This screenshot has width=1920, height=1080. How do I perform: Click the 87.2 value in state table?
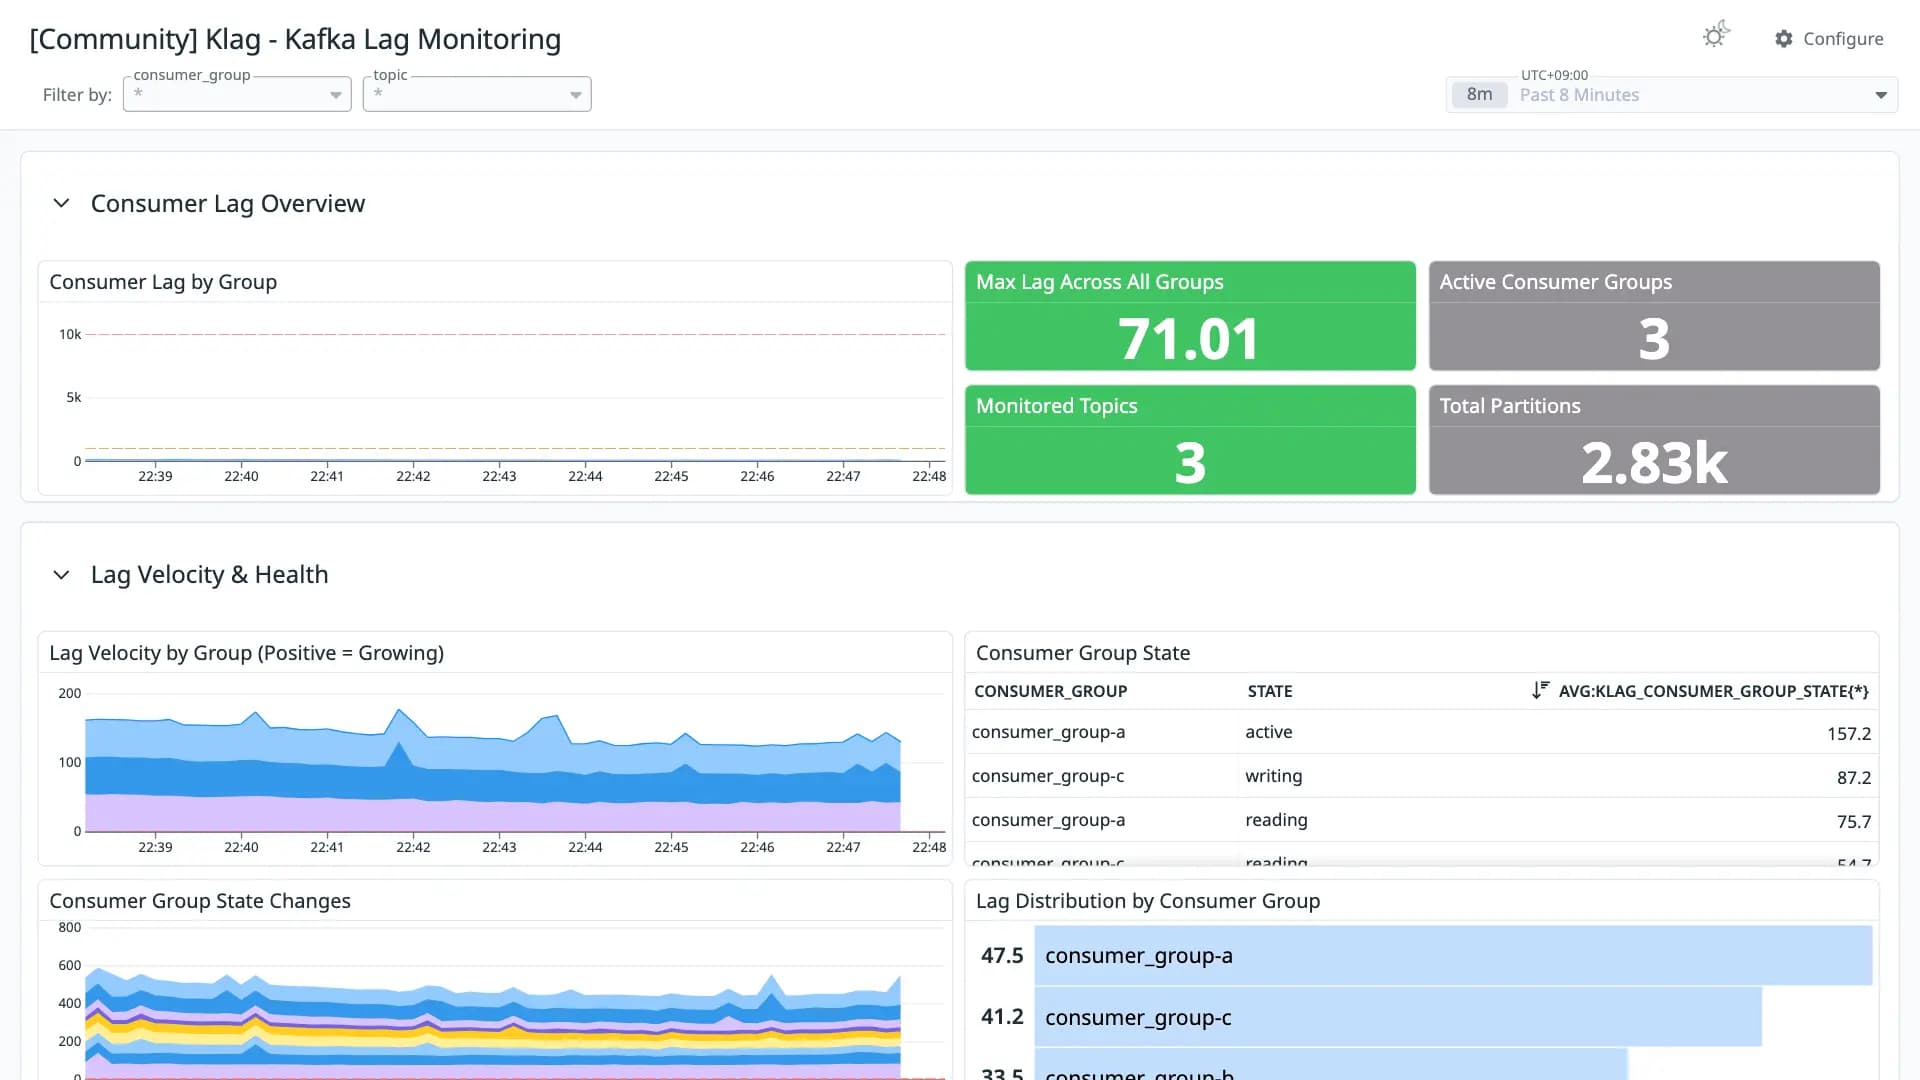[1853, 778]
